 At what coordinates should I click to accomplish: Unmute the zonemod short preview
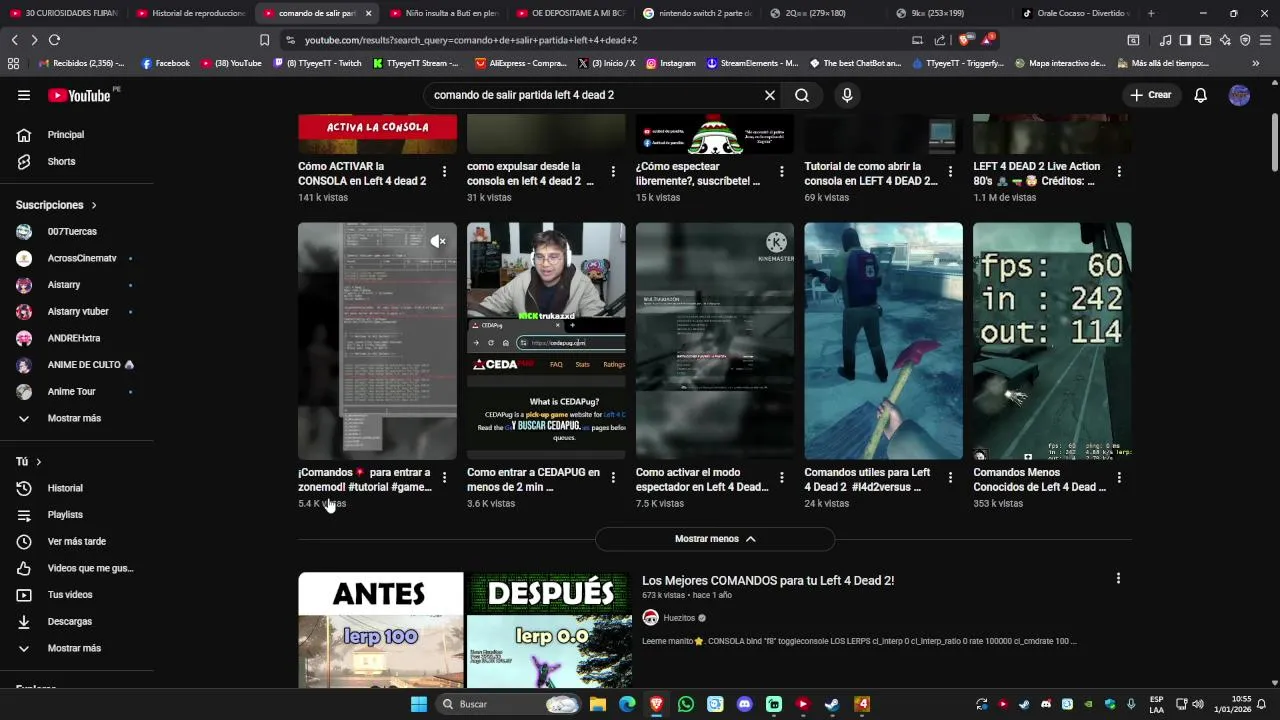pos(438,241)
